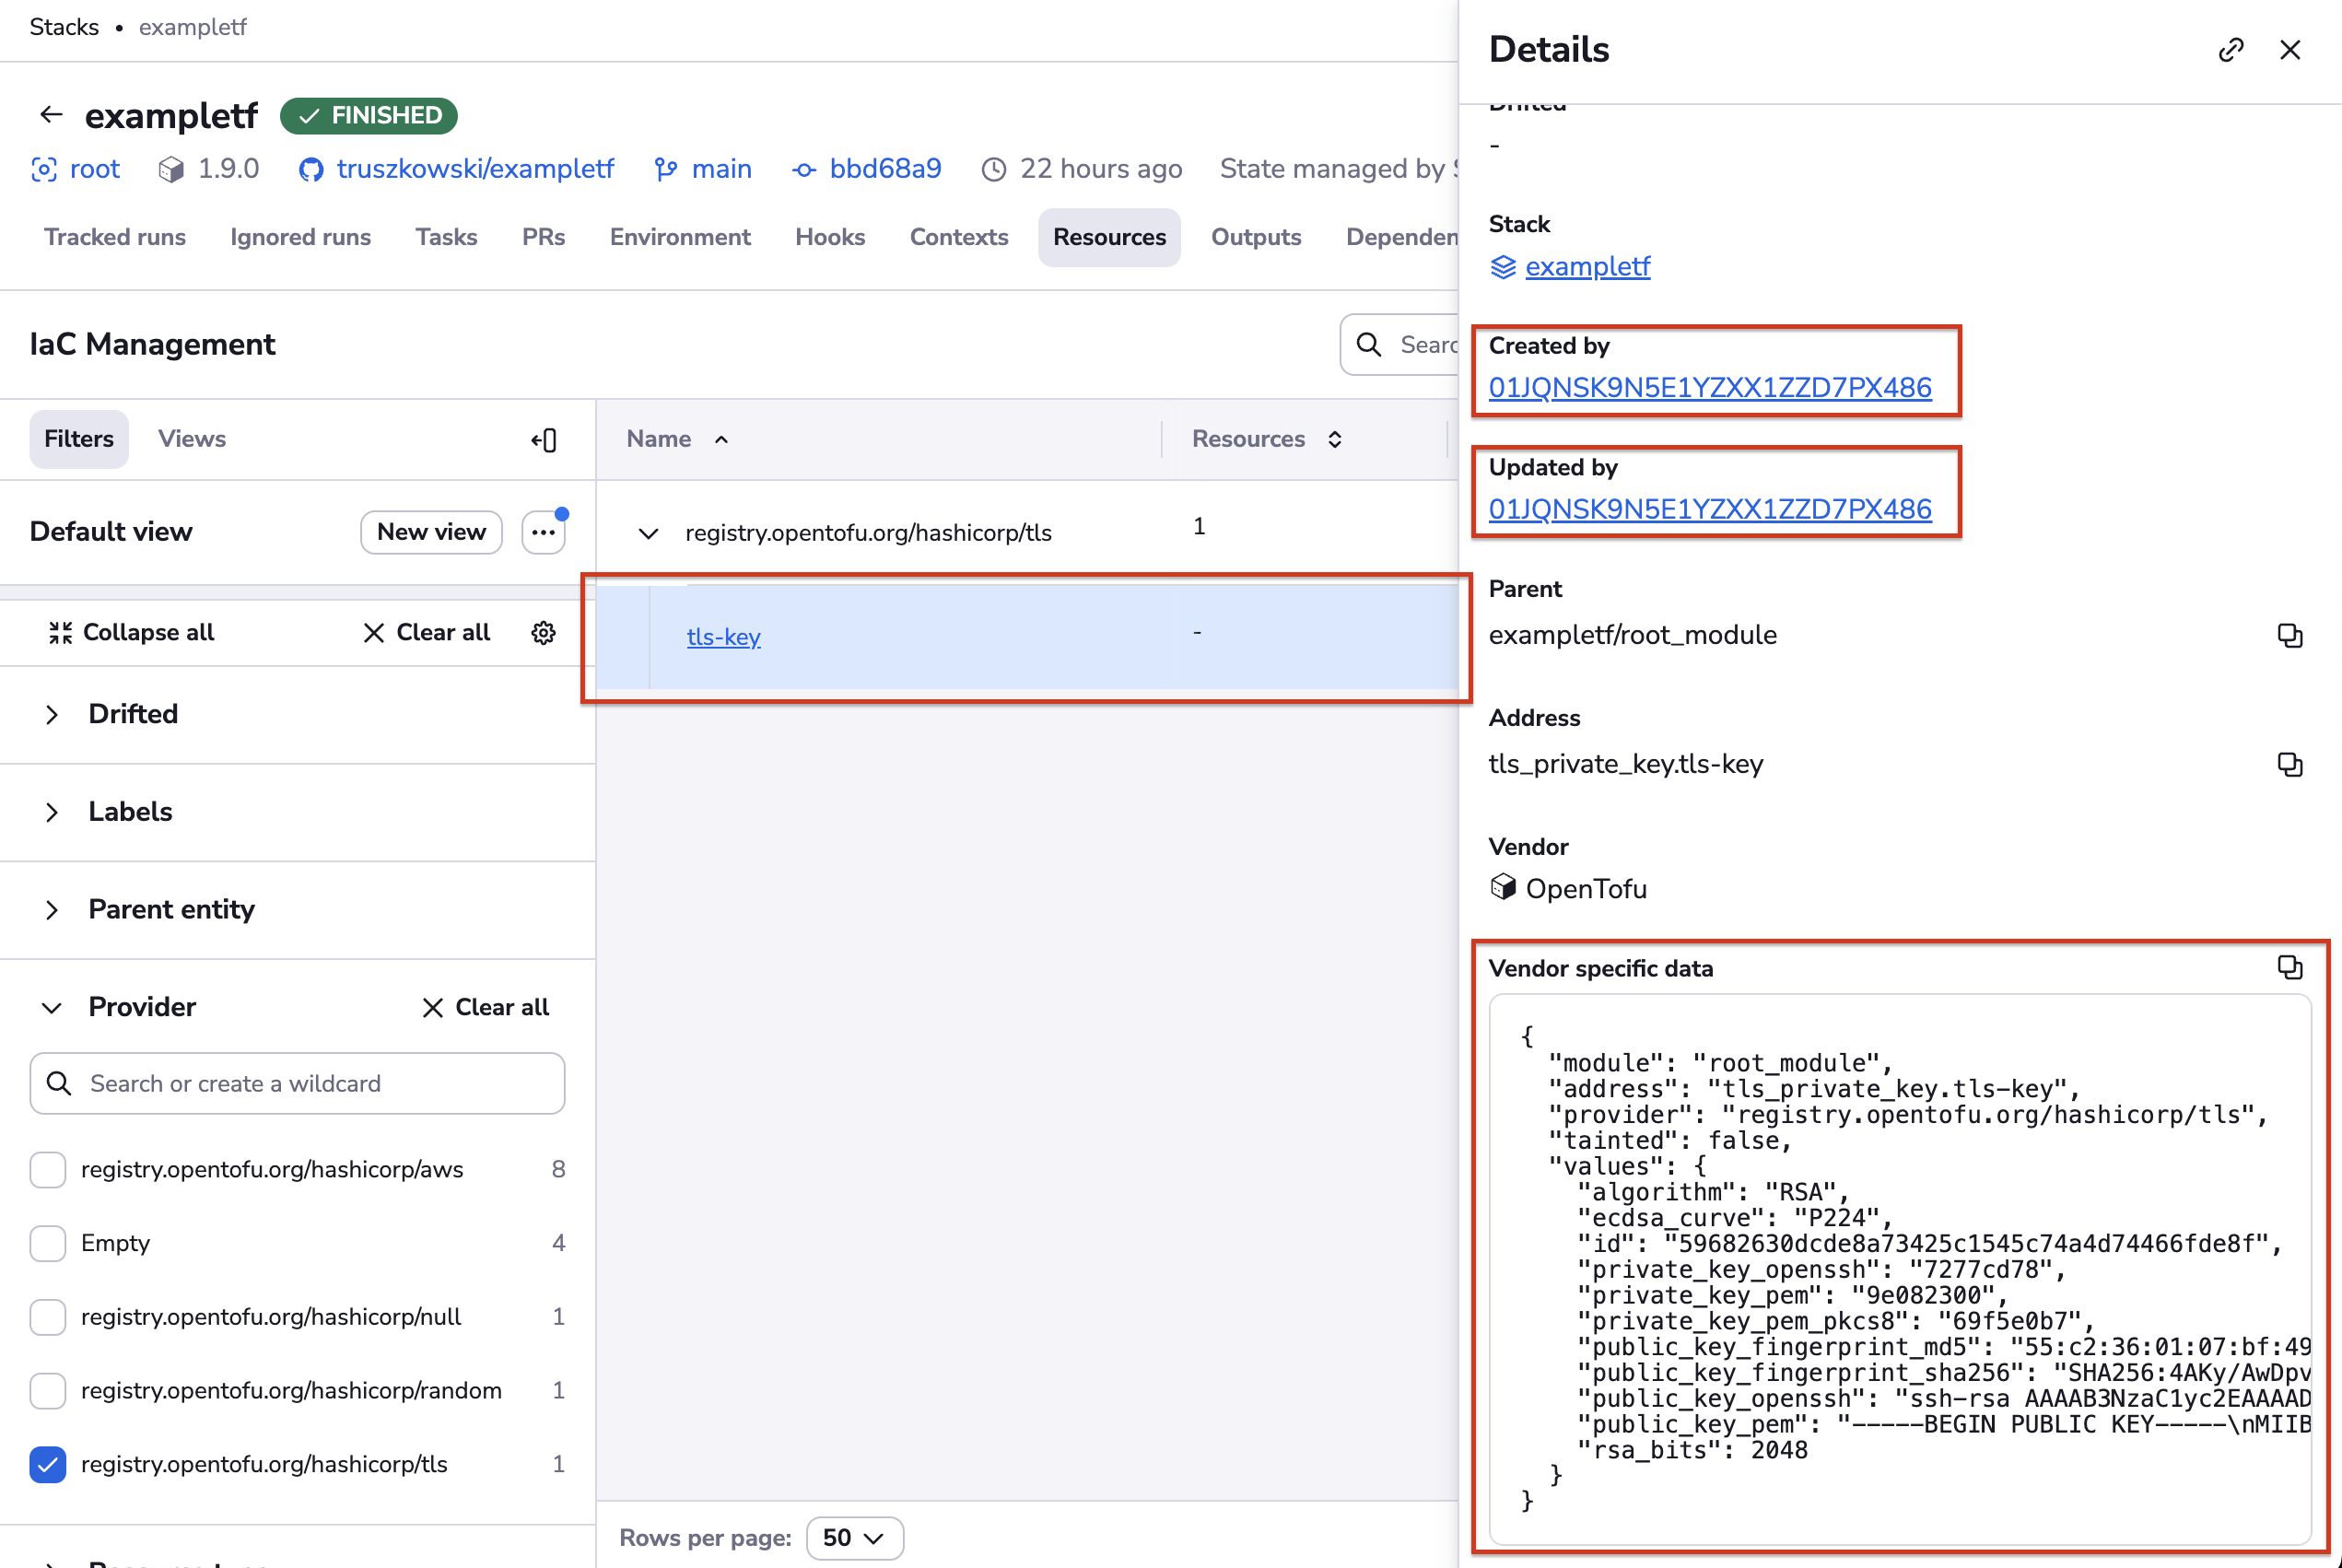Screen dimensions: 2342x1568
Task: Collapse the registry.opentofu.org/hashicorp/tls row group
Action: point(648,533)
